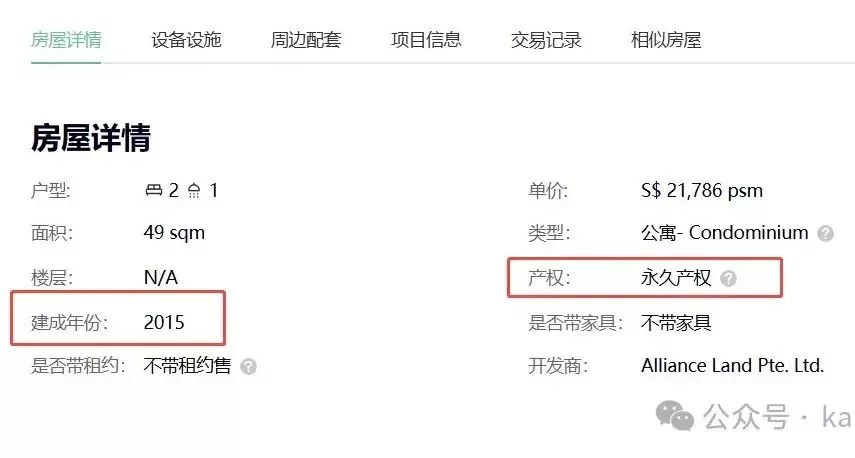Click the S$ 21,786 psm unit price
855x458 pixels.
[702, 190]
